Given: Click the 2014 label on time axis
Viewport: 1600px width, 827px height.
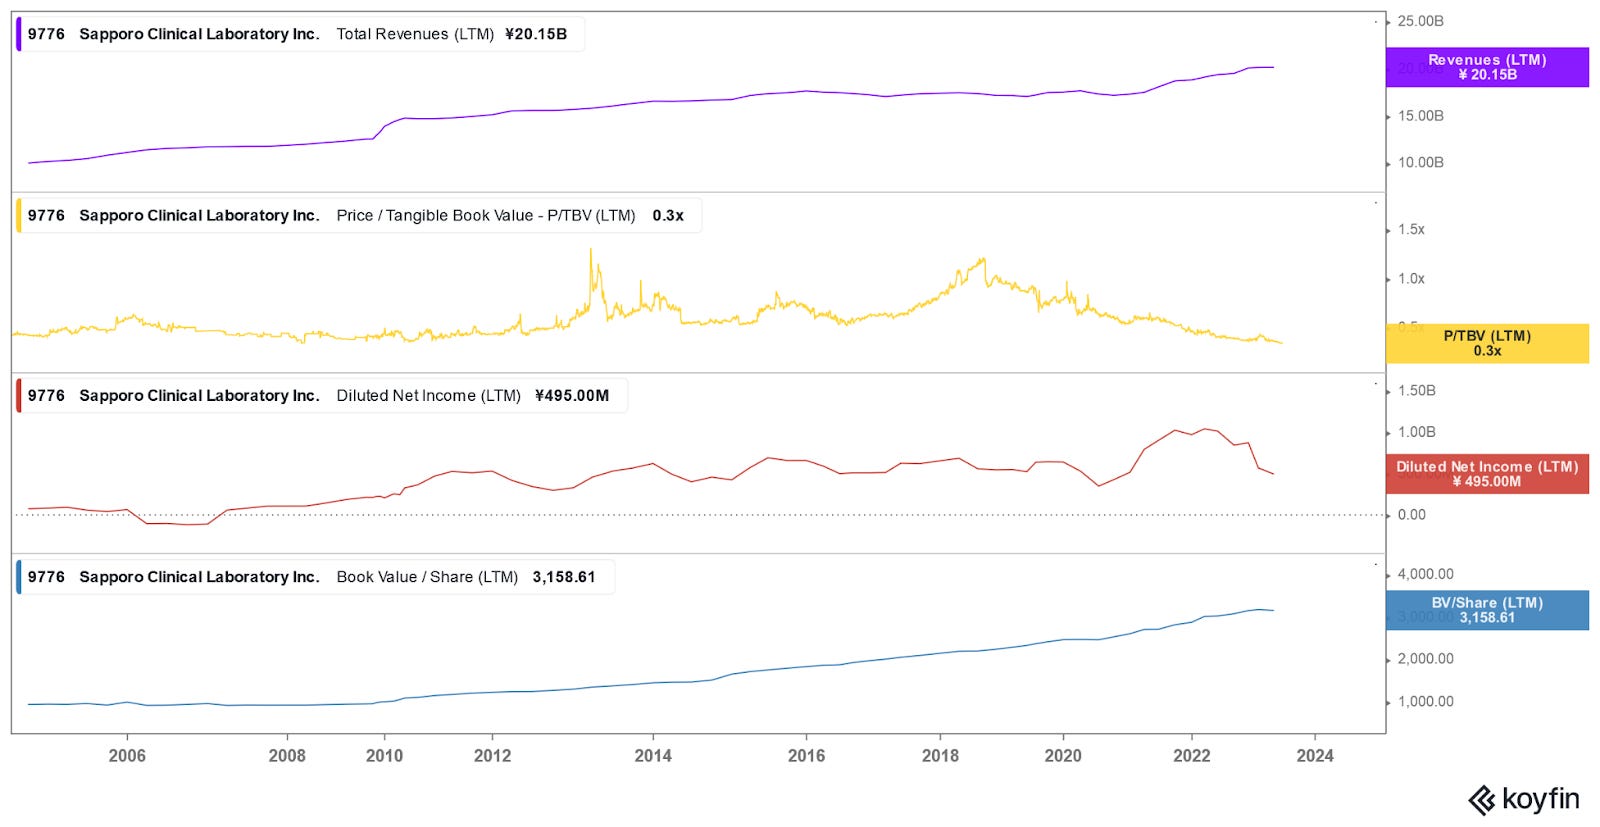Looking at the screenshot, I should [653, 756].
